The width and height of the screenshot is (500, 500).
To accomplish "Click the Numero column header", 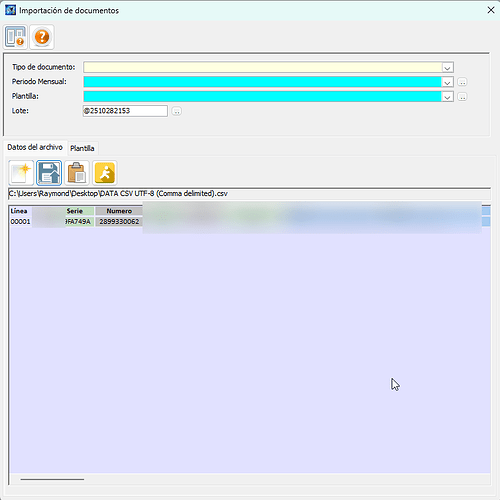I will coord(119,211).
